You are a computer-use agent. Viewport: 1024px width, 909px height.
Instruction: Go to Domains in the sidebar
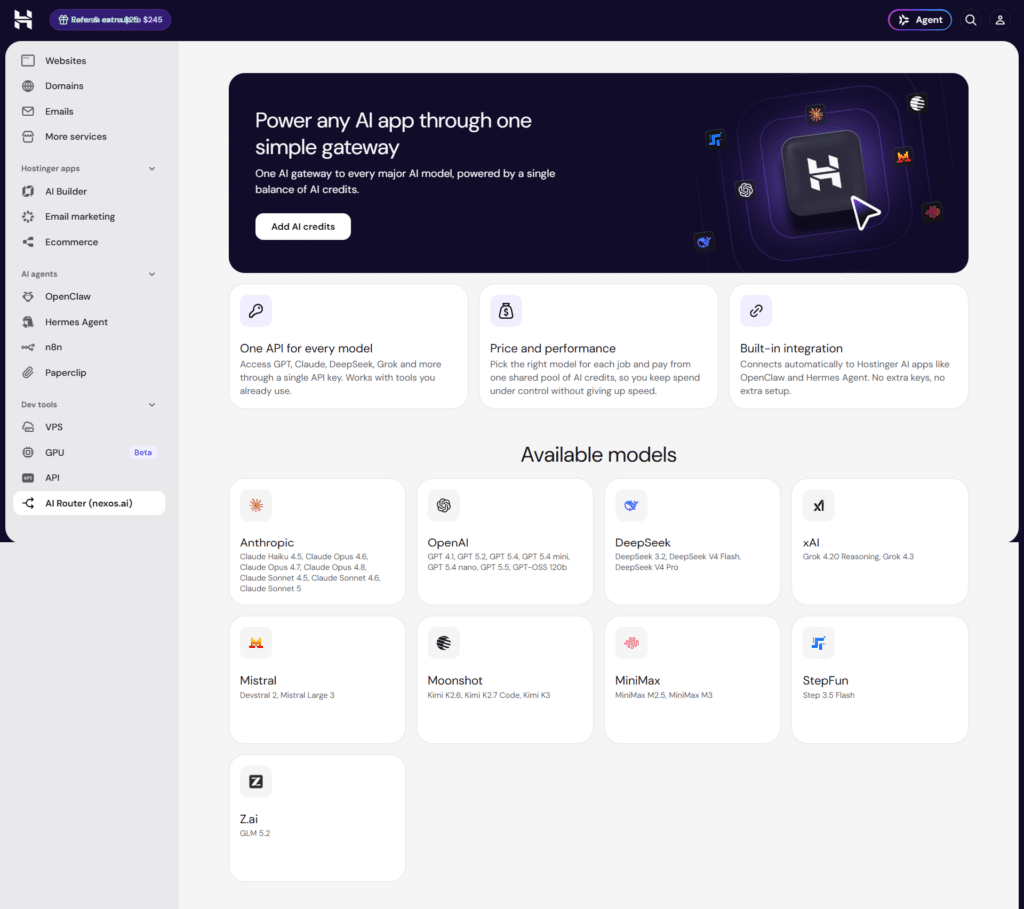pos(89,86)
